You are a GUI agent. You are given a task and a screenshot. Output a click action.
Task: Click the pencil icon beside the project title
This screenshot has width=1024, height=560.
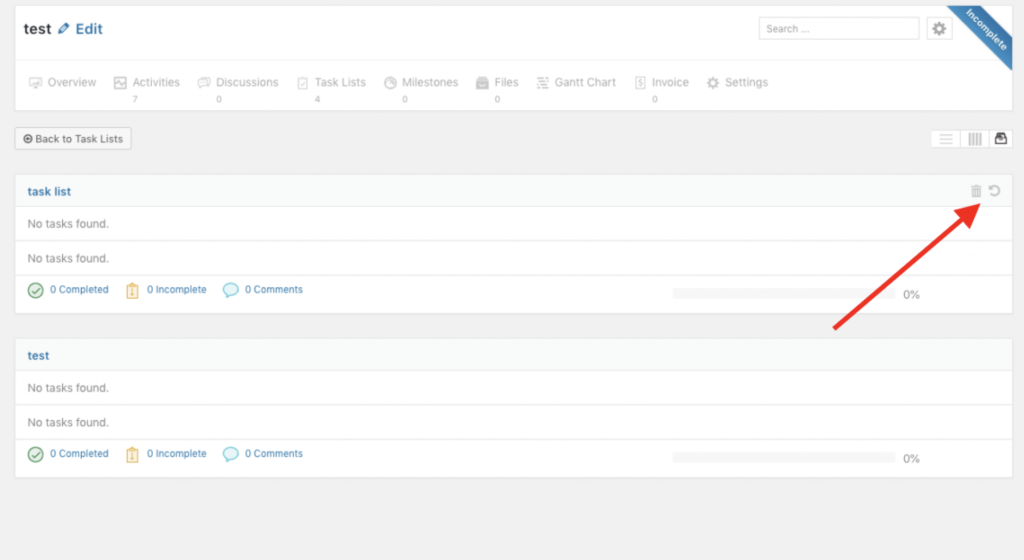pyautogui.click(x=63, y=29)
